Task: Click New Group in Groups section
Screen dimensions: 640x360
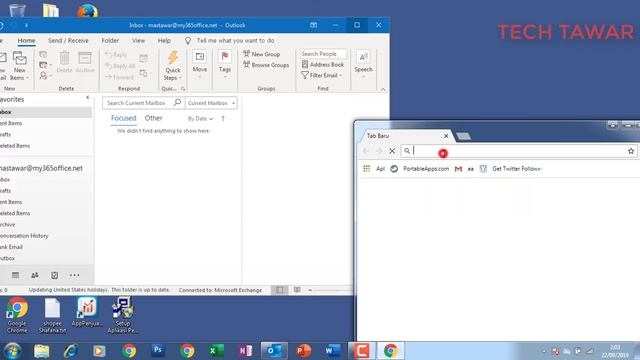Action: tap(262, 54)
